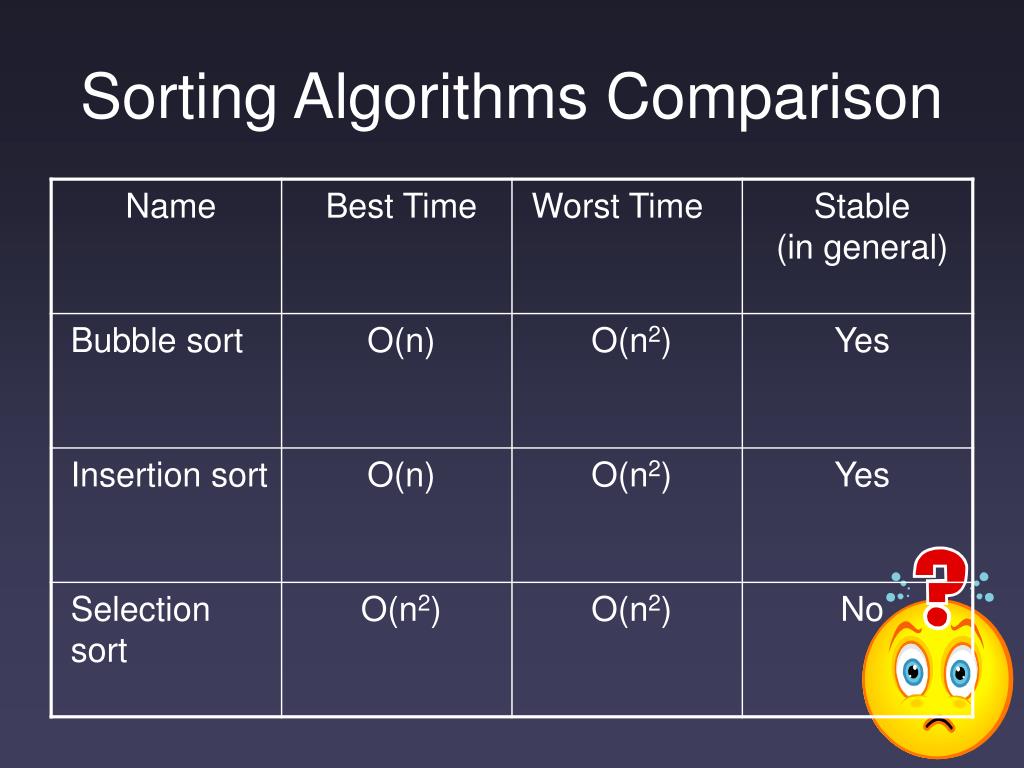
Task: Click Insertion sort's O(n) best time
Action: [401, 475]
